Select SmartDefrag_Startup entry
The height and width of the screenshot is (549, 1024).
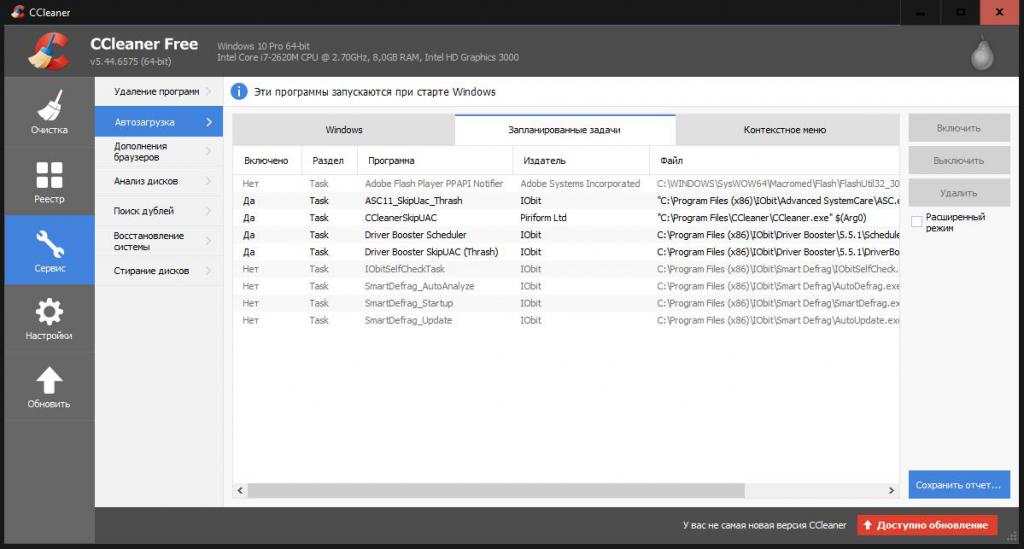tap(566, 303)
